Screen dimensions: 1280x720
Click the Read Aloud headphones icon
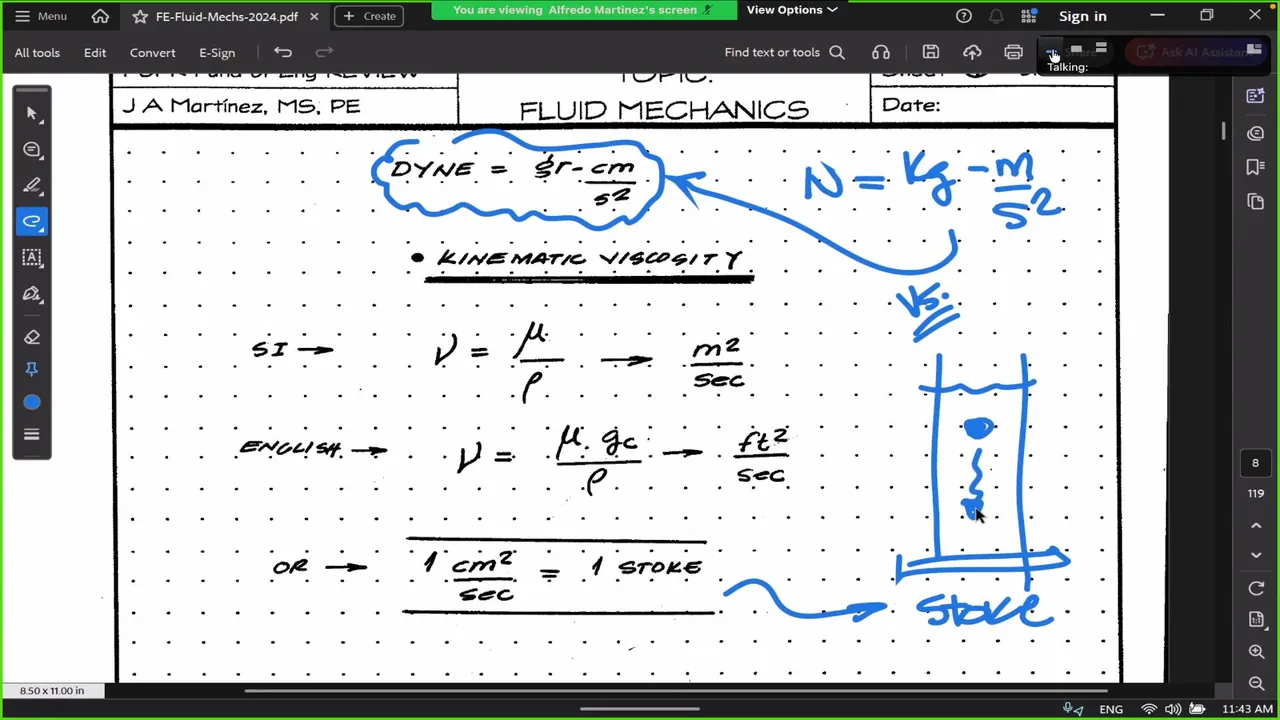[881, 52]
